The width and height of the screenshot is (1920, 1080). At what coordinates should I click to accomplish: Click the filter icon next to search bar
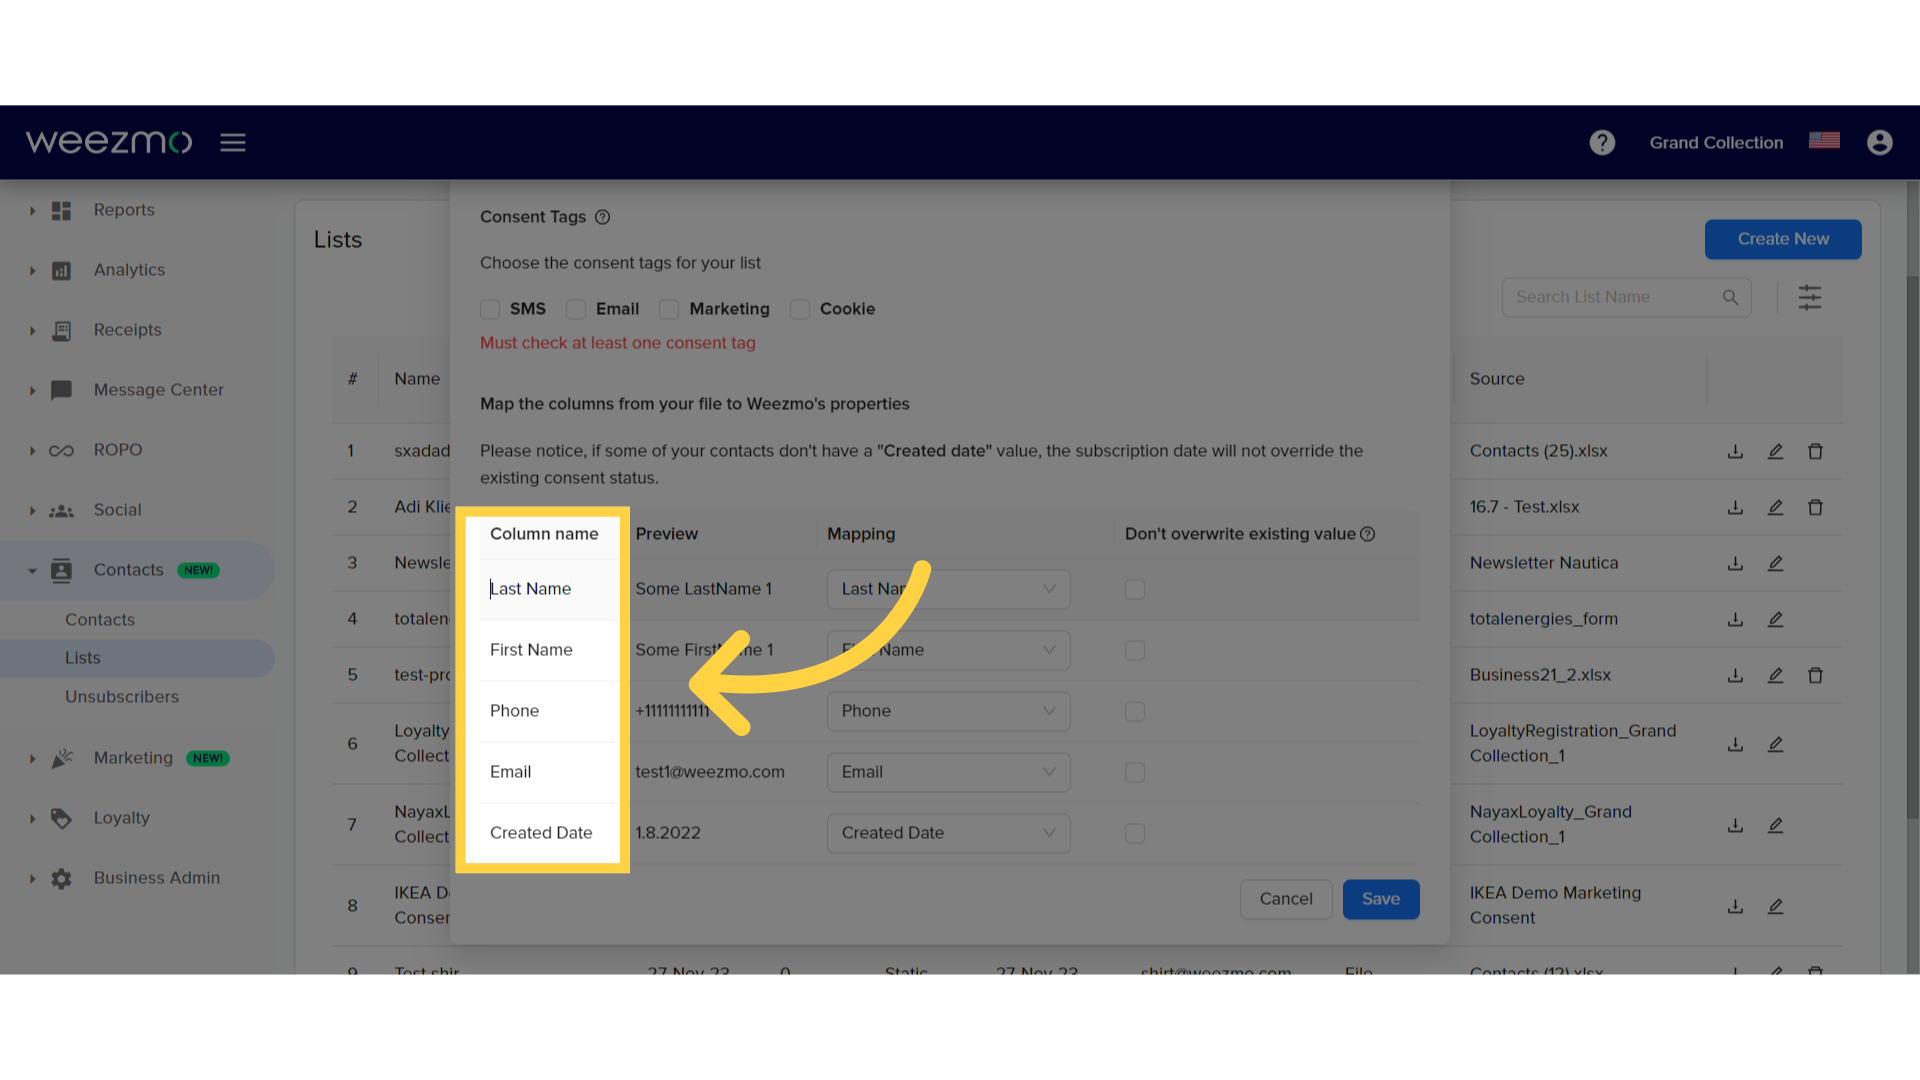[x=1811, y=297]
